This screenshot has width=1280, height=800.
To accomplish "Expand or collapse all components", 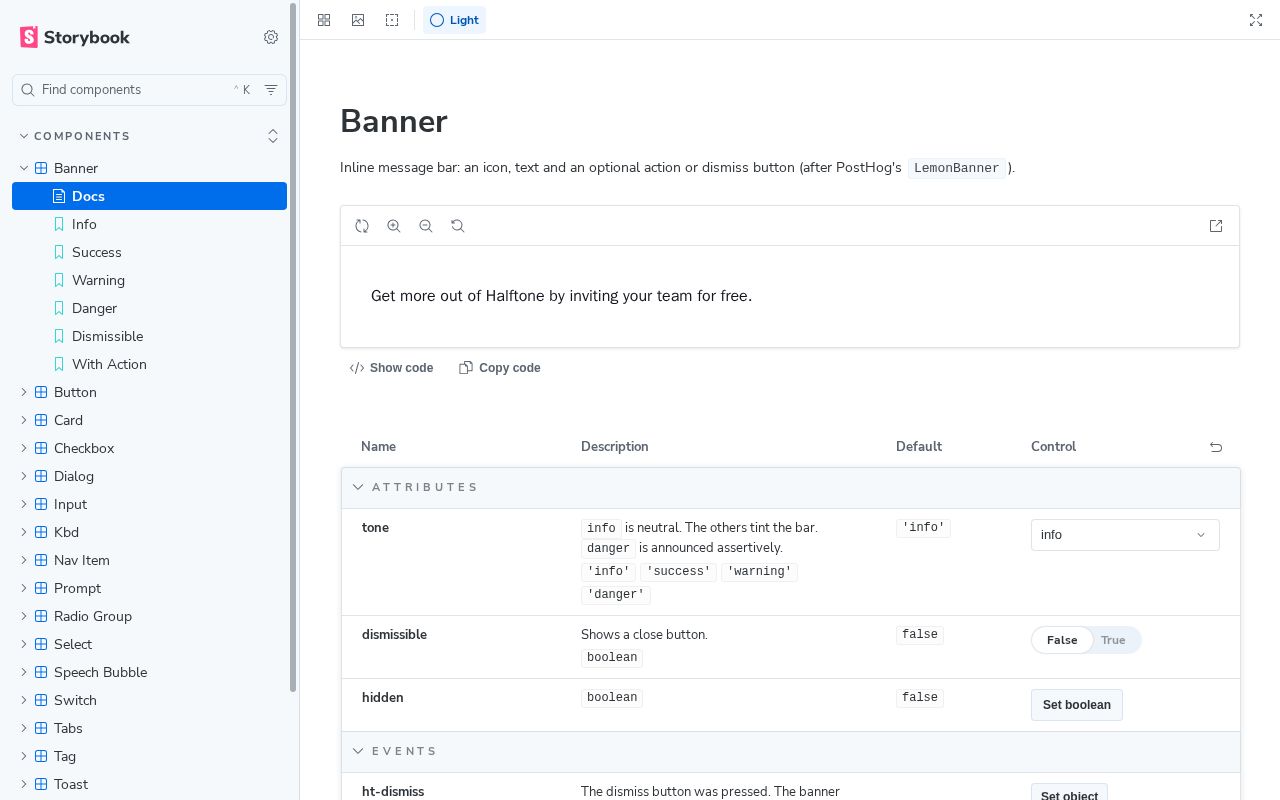I will click(273, 136).
